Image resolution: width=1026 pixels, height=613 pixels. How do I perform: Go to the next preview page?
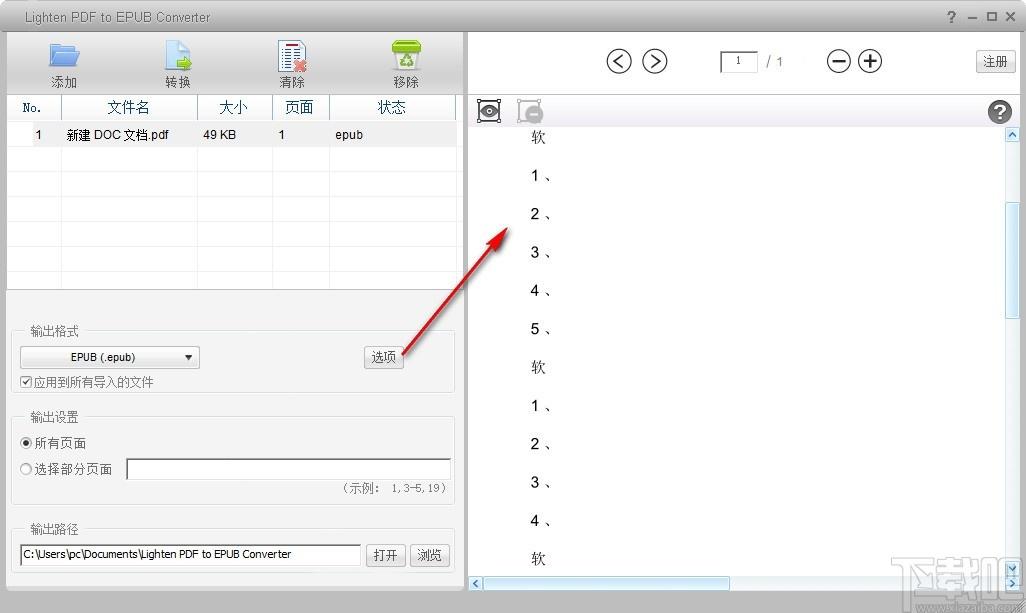click(654, 61)
